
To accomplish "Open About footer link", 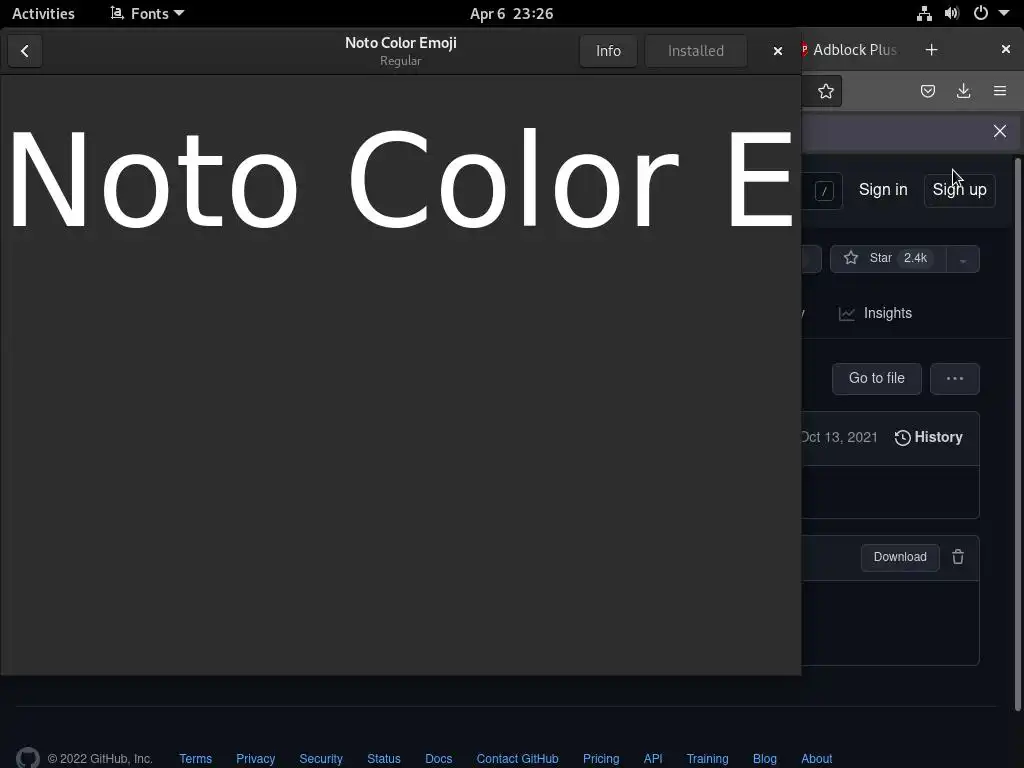I will pyautogui.click(x=816, y=759).
